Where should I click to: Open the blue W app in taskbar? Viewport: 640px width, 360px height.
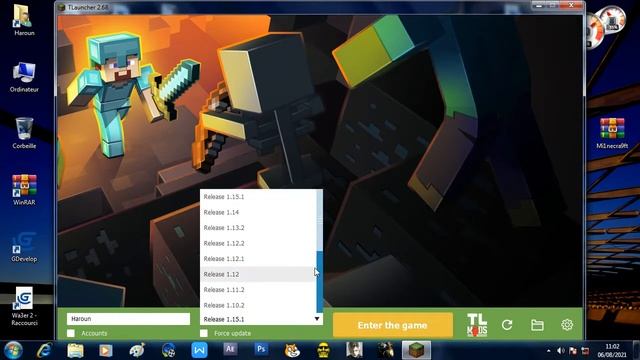pos(199,350)
